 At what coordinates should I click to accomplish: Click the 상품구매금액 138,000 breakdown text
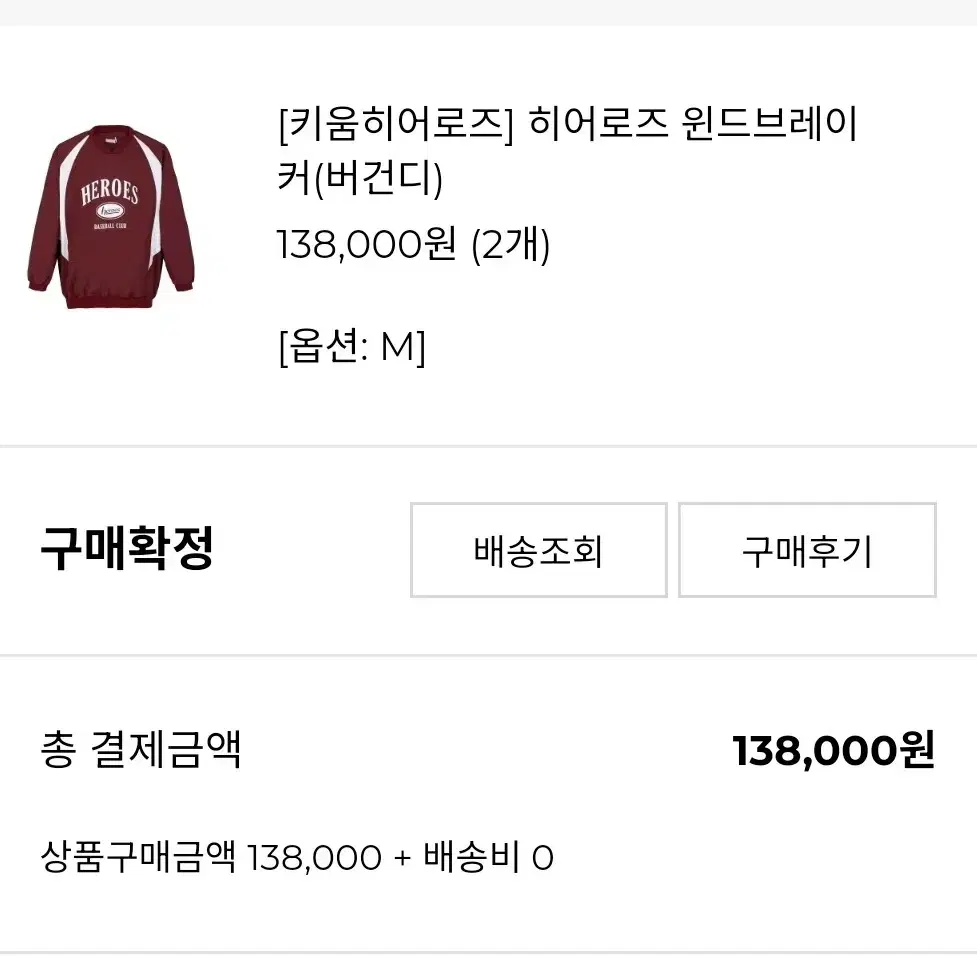[211, 857]
